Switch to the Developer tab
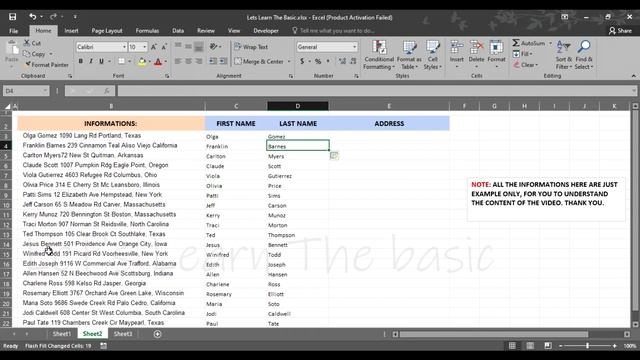The height and width of the screenshot is (360, 640). (266, 31)
